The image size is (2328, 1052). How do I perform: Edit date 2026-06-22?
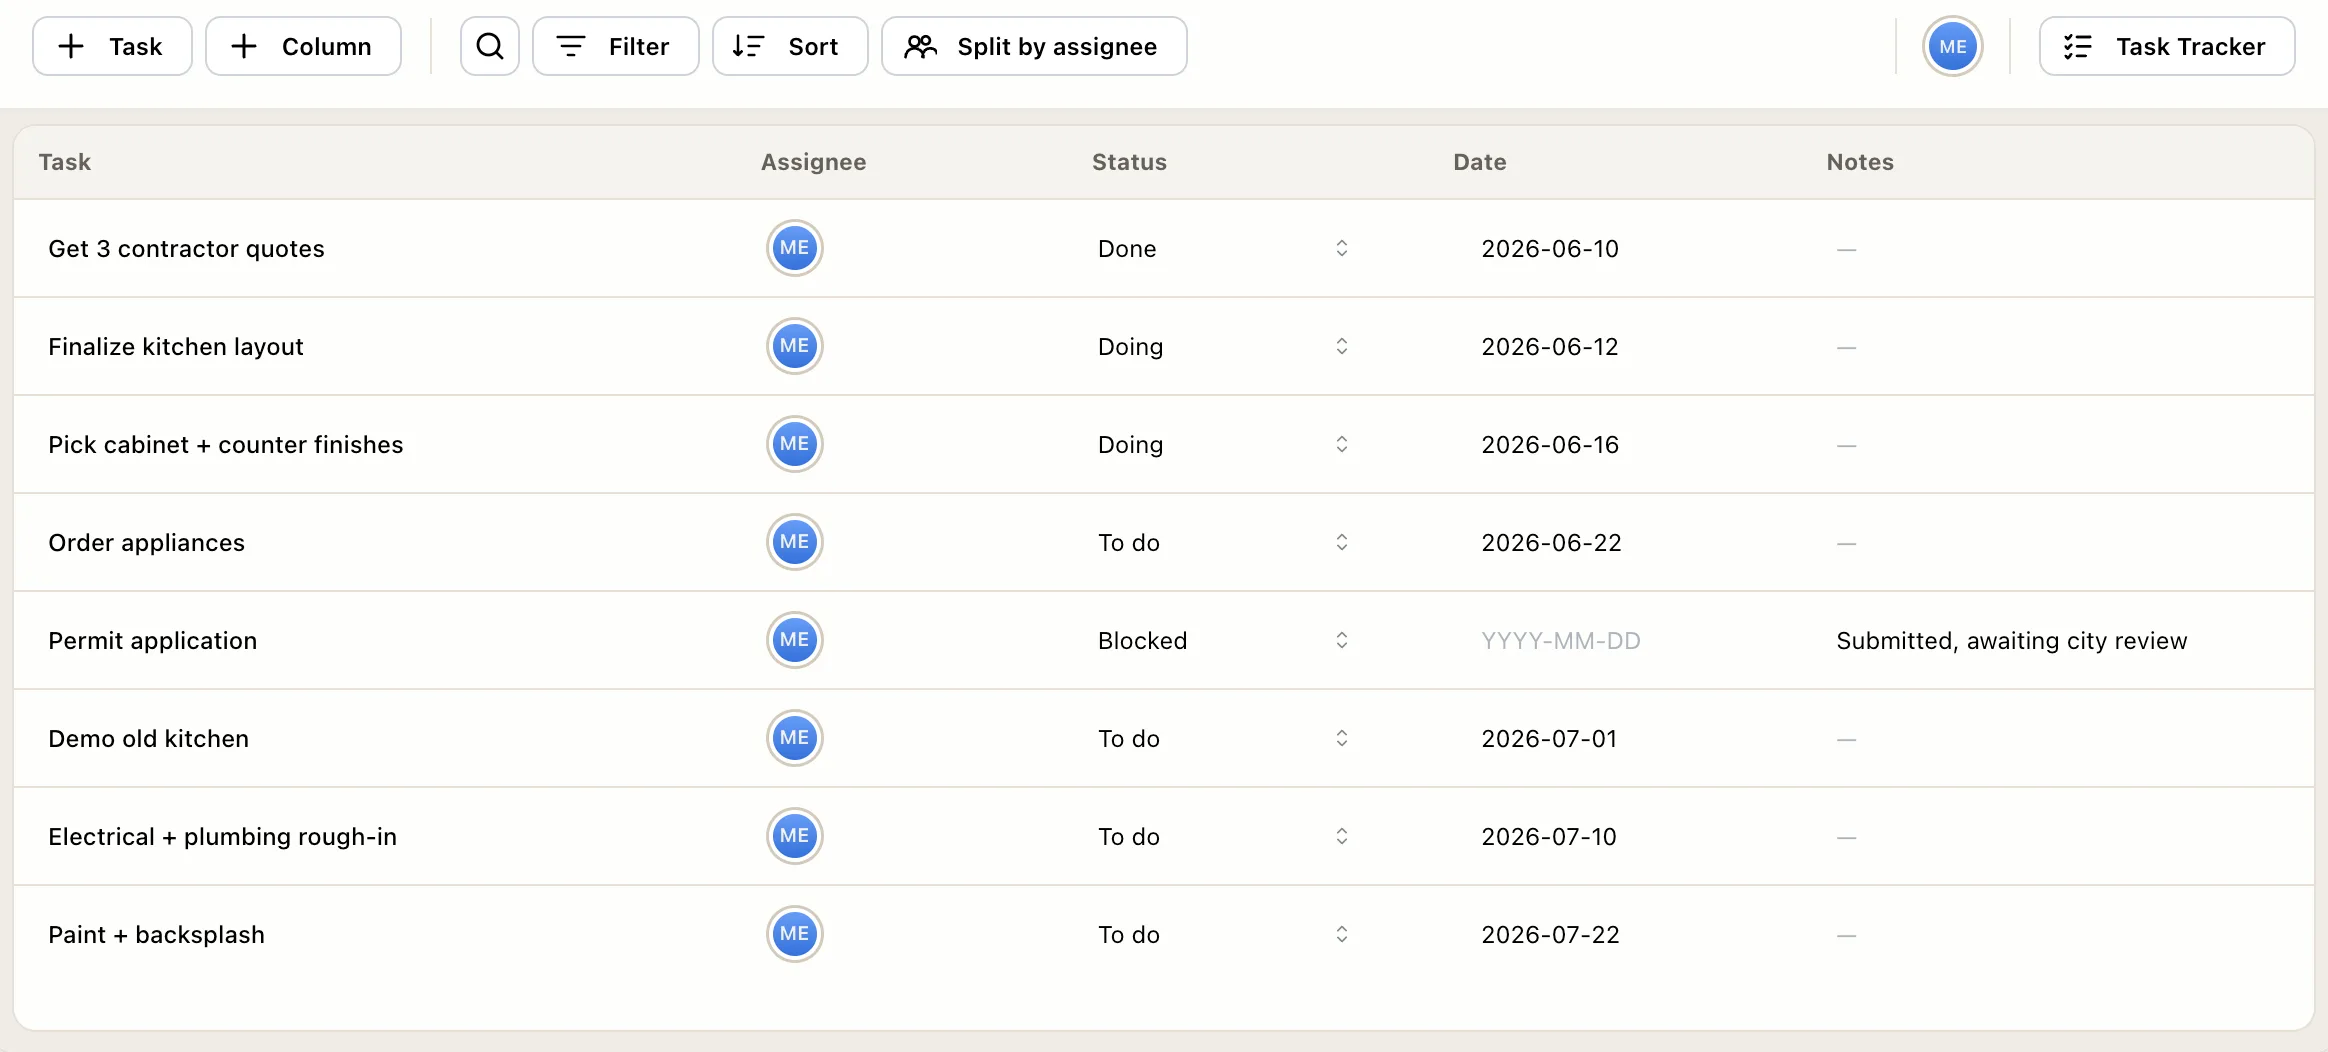pos(1551,542)
